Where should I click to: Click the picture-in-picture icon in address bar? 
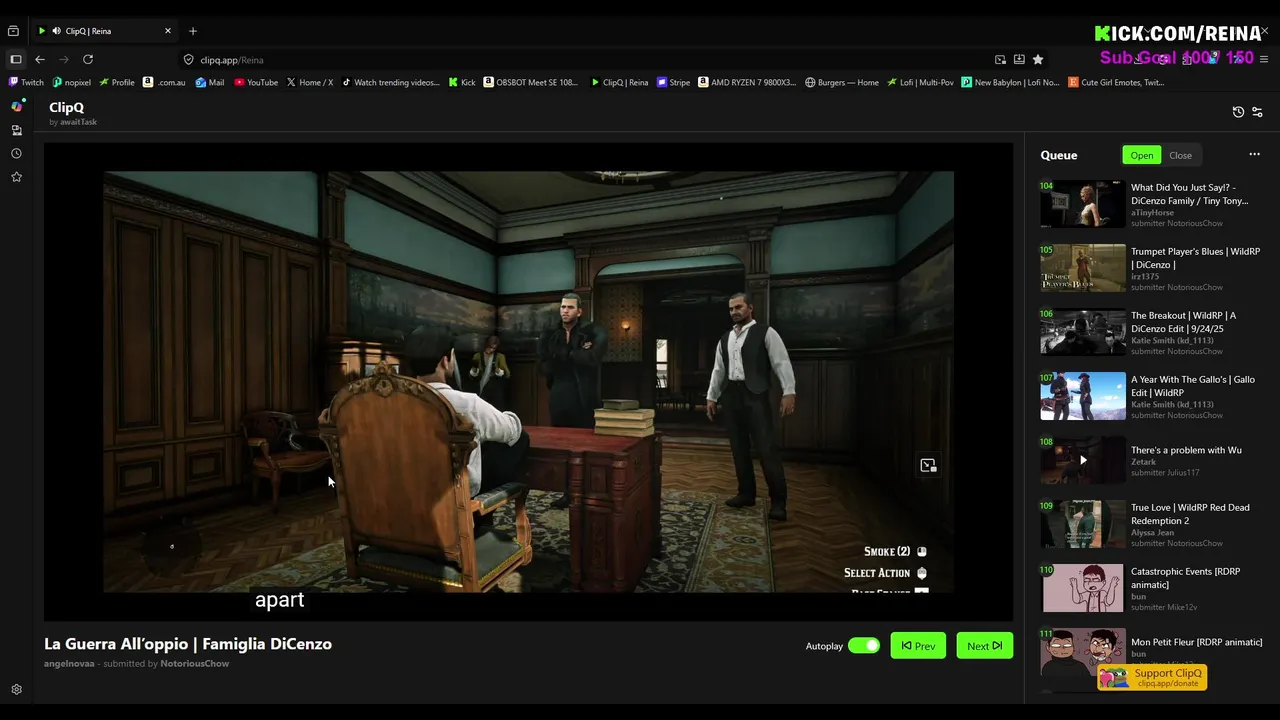1000,60
